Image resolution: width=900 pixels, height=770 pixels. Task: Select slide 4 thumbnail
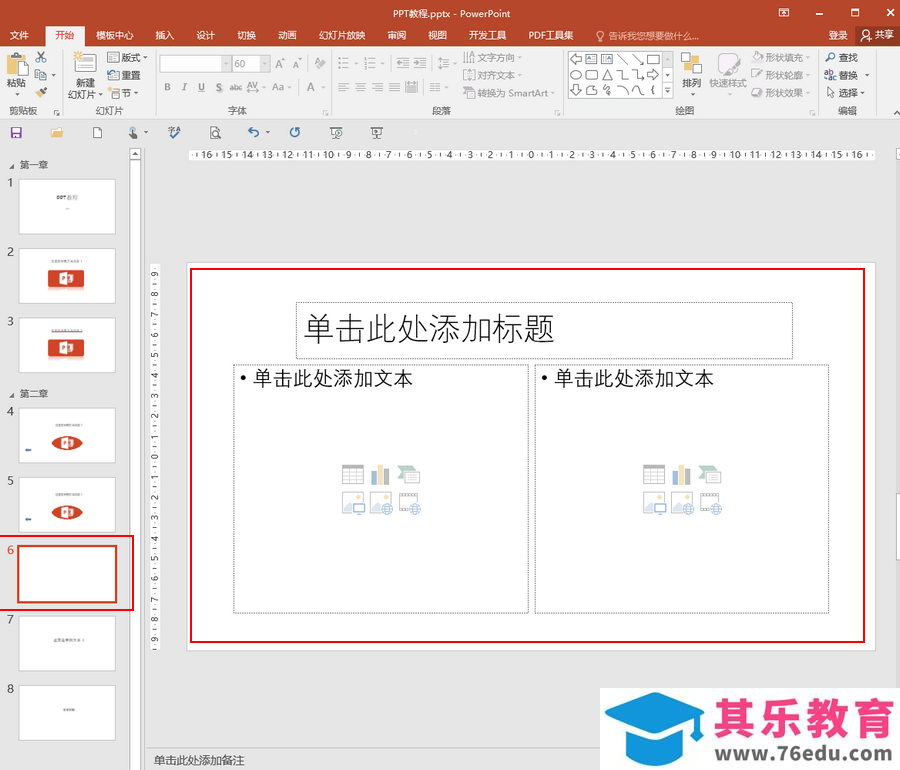(67, 435)
